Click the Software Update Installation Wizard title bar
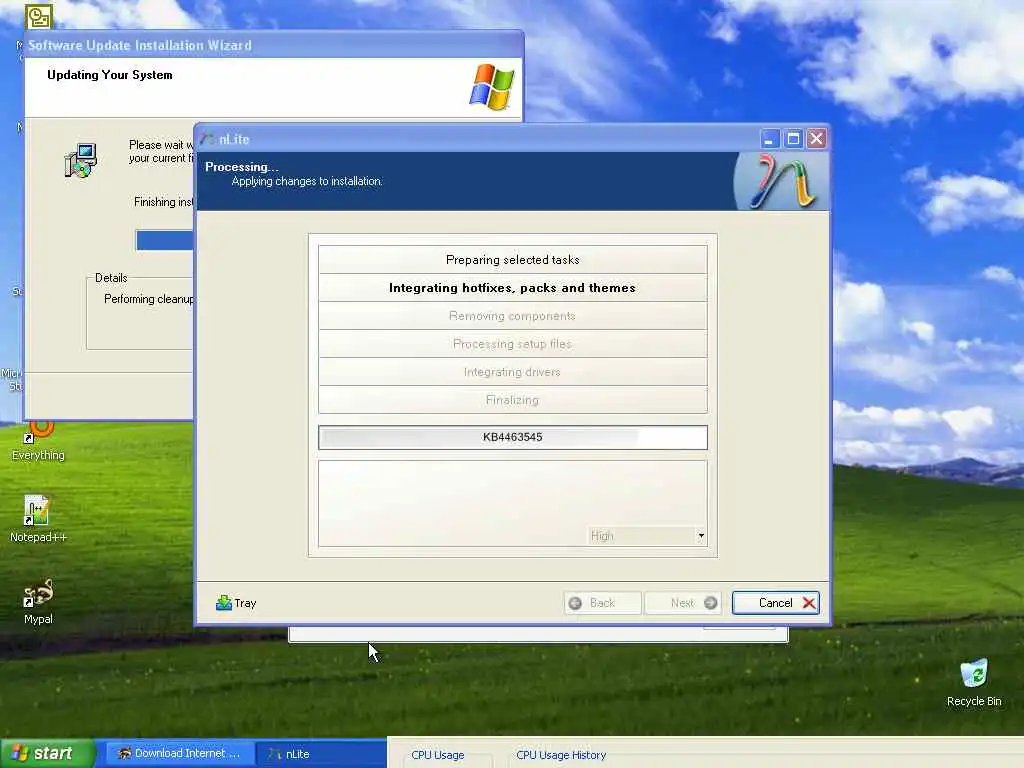The image size is (1024, 768). pos(274,45)
